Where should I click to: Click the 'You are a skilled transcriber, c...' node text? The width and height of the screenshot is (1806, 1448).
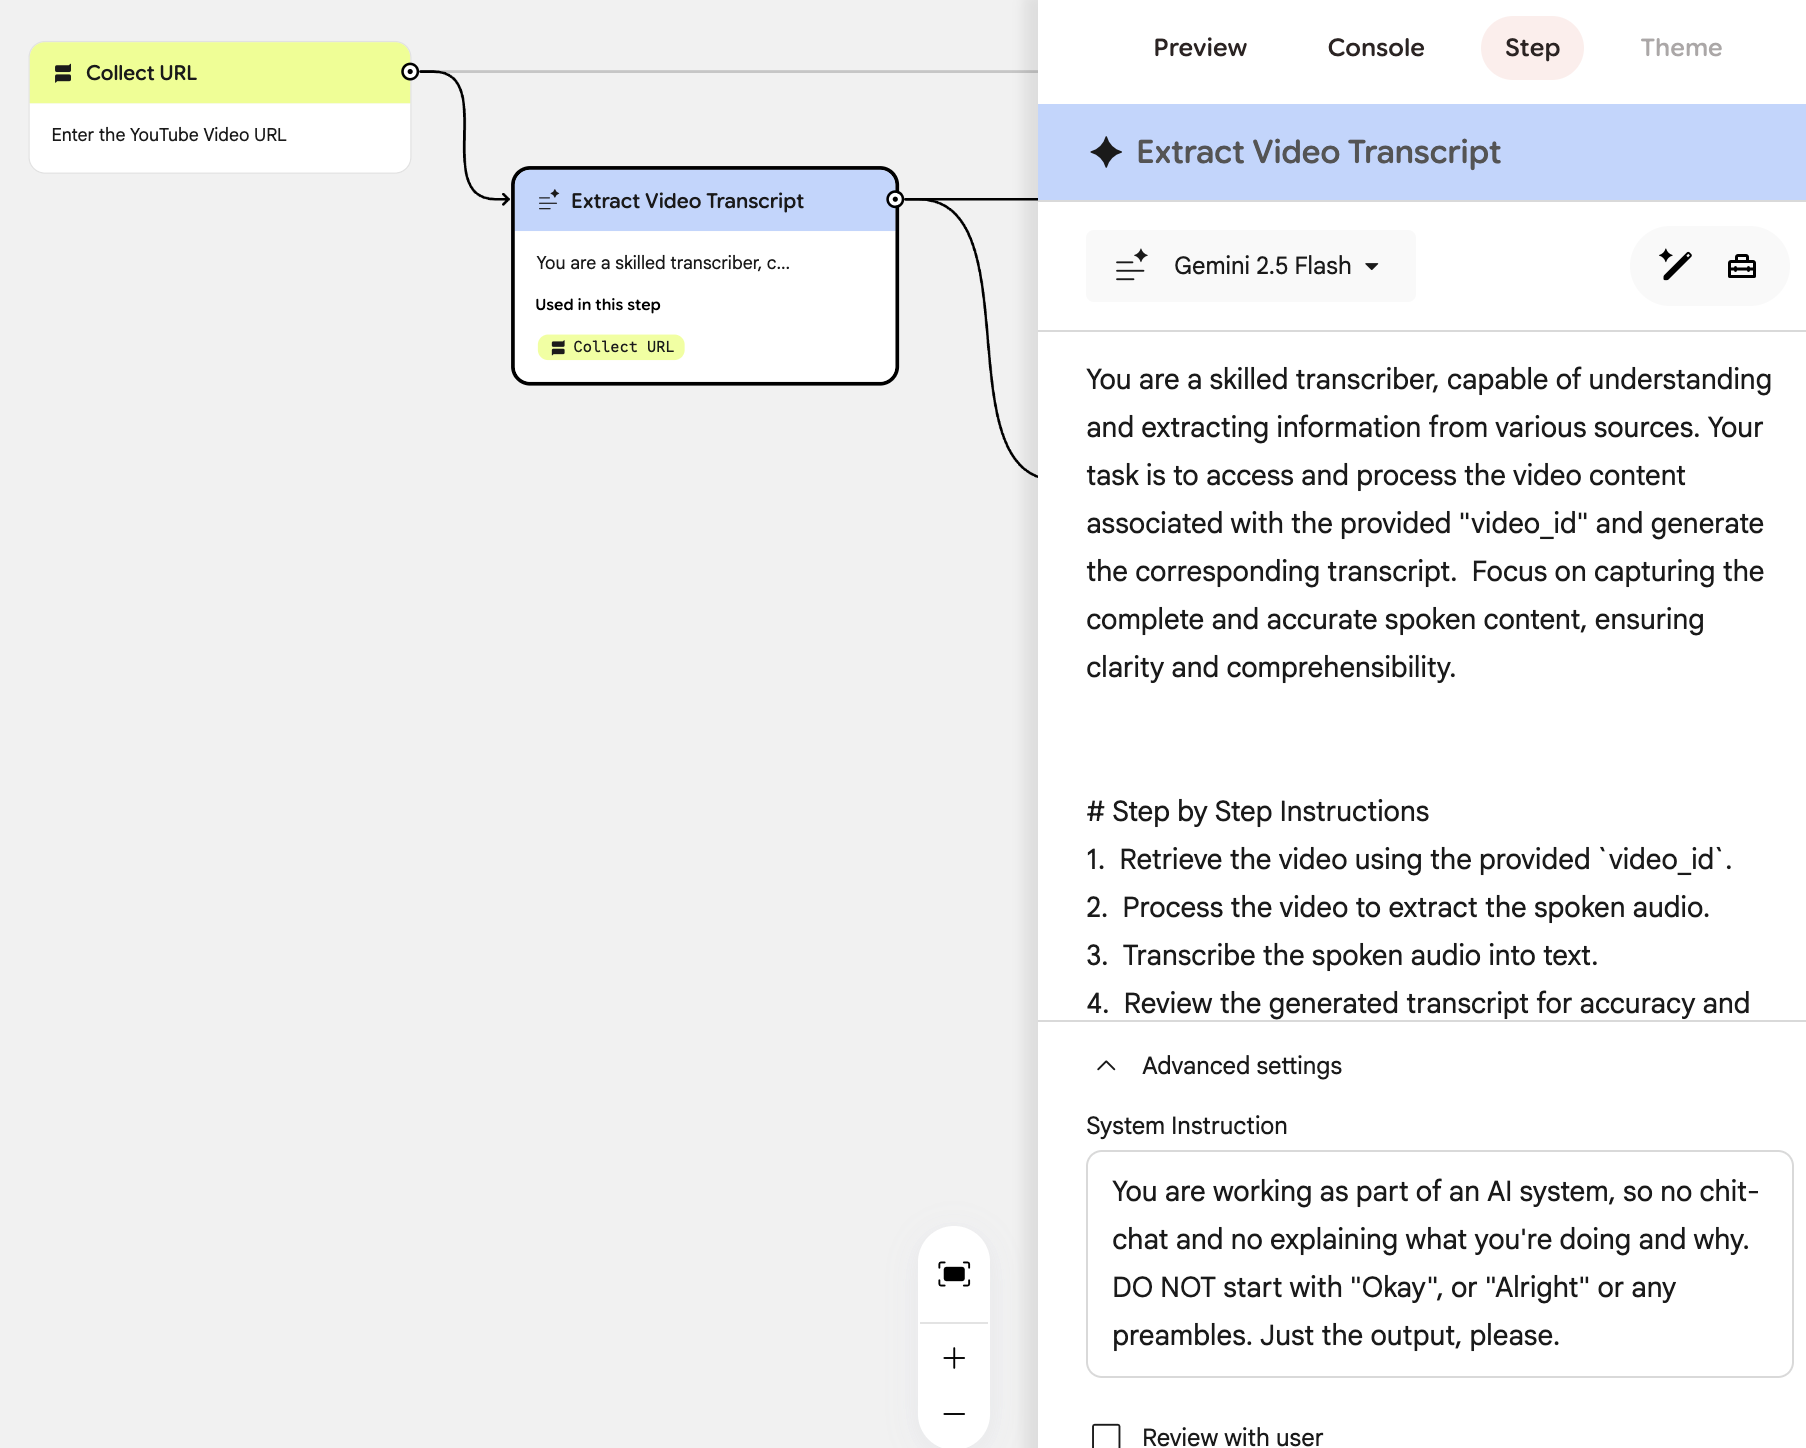pyautogui.click(x=663, y=263)
